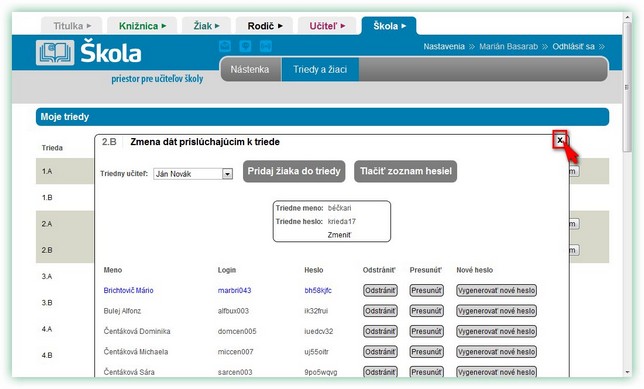The image size is (644, 389).
Task: Click Zmeniť under class password
Action: (x=339, y=235)
